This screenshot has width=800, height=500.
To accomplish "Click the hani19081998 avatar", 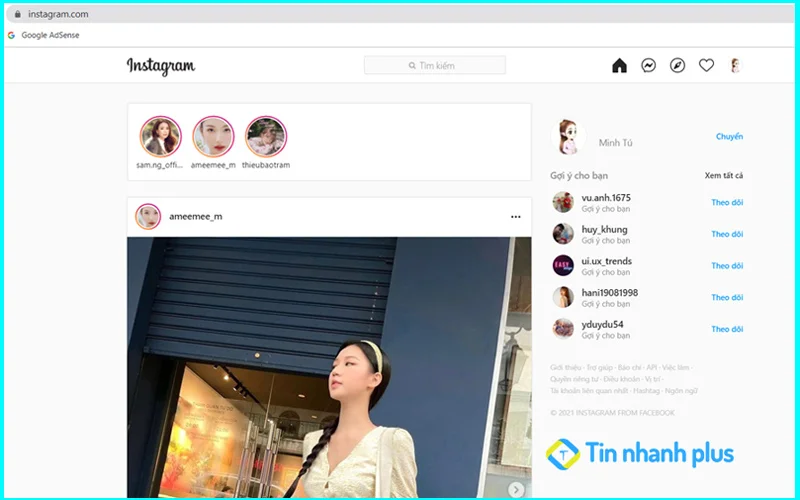I will click(x=563, y=297).
